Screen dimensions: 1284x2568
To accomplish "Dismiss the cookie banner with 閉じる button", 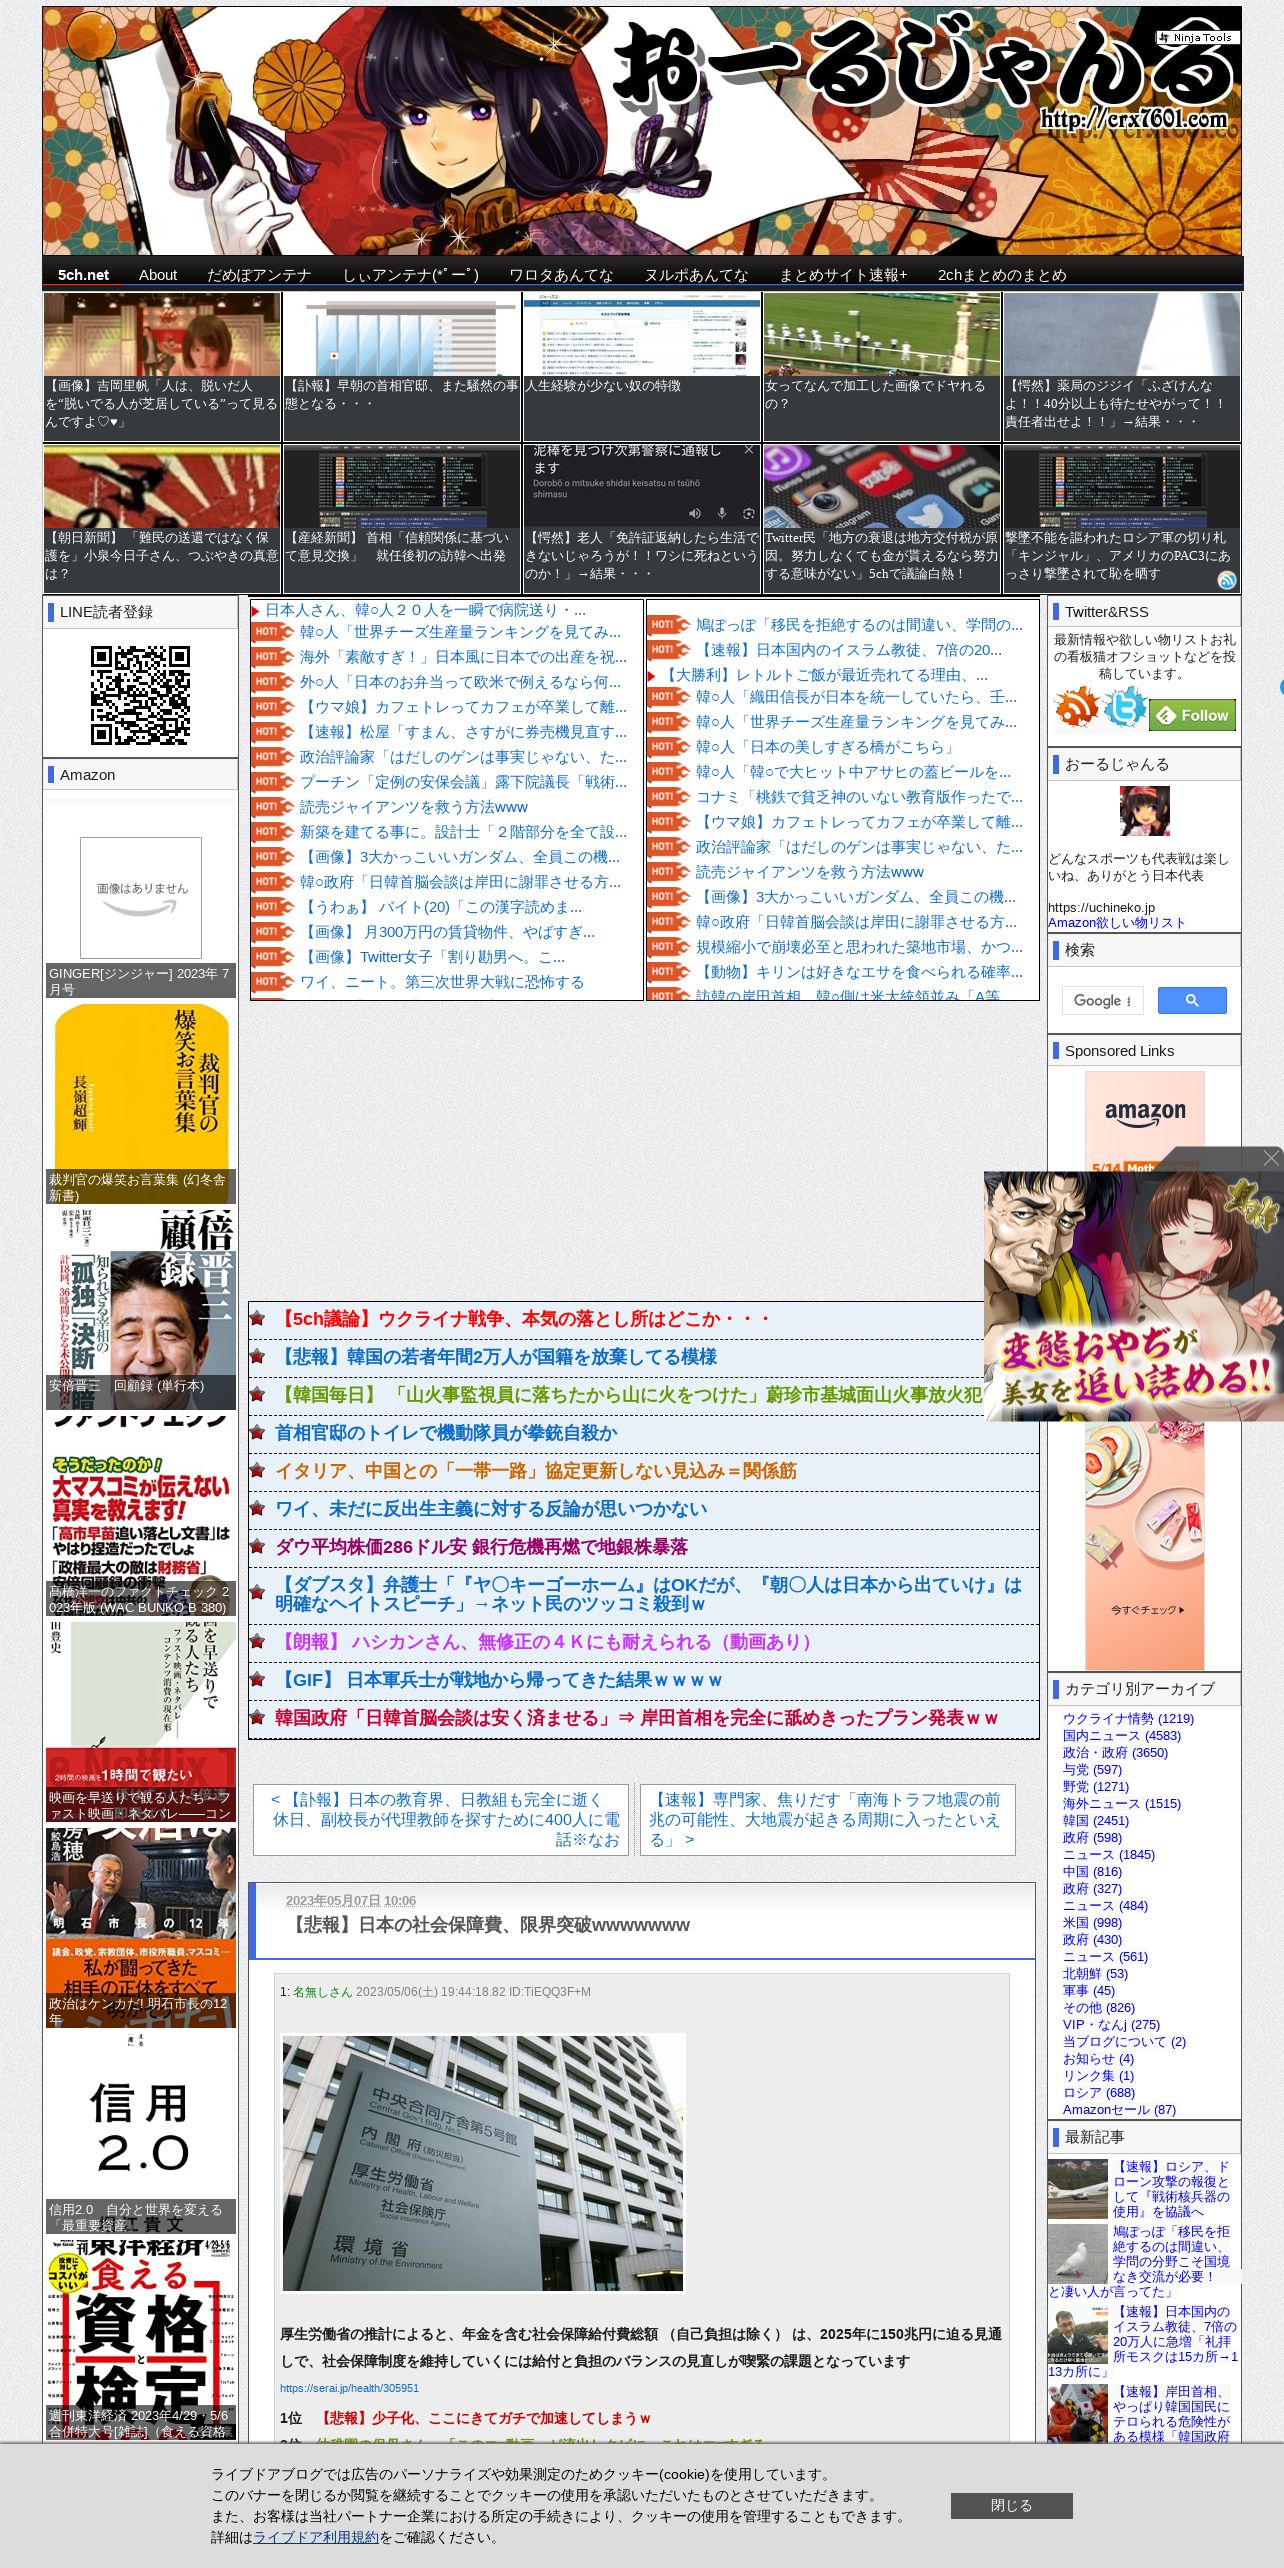I will (1011, 2505).
